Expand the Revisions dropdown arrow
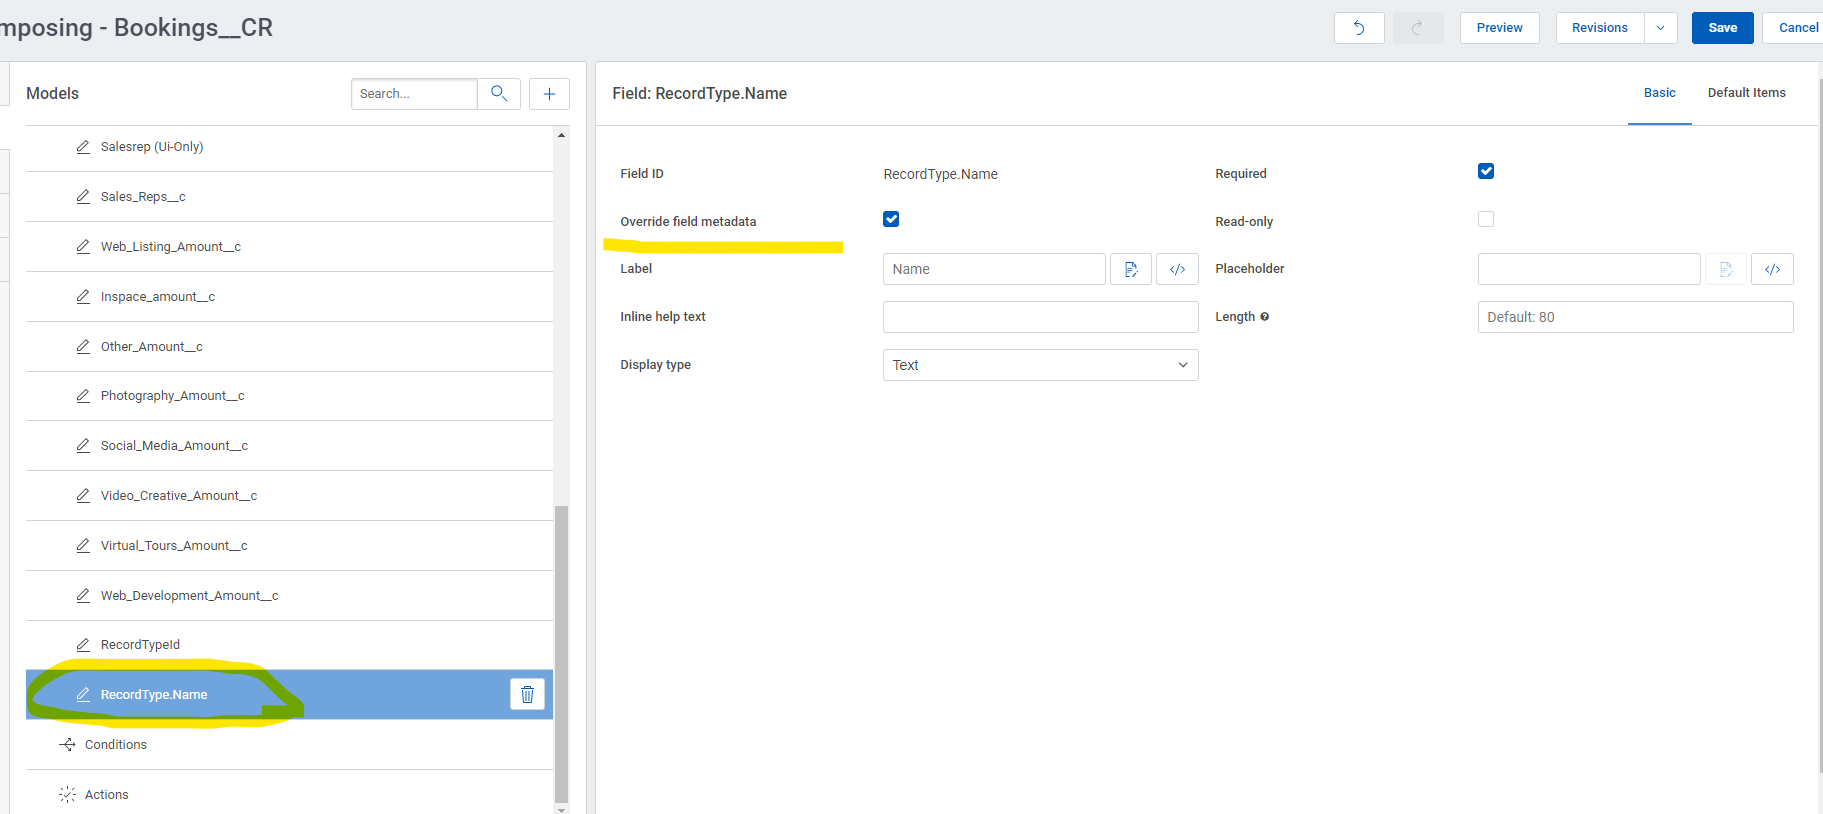Viewport: 1823px width, 814px height. click(1661, 28)
